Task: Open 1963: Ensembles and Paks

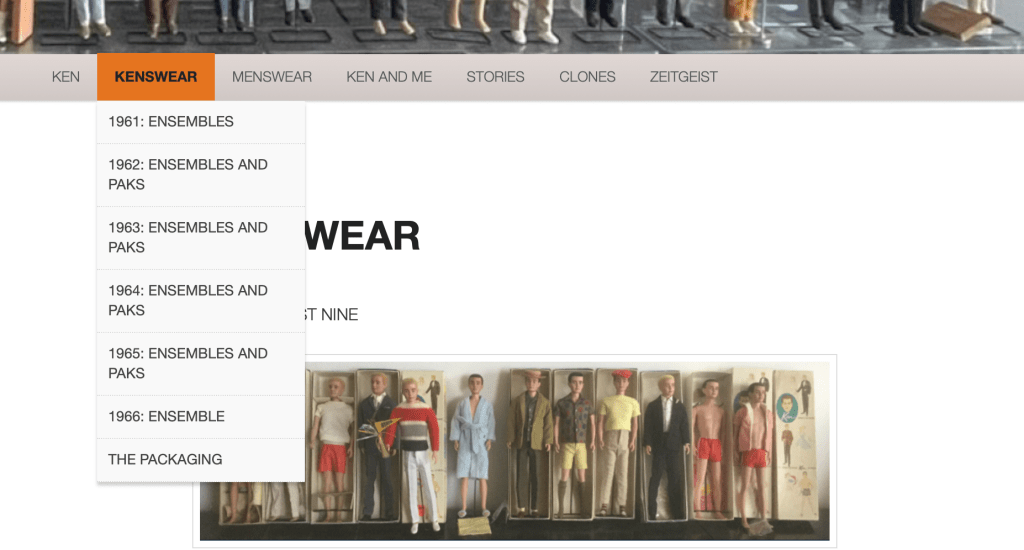Action: (x=188, y=237)
